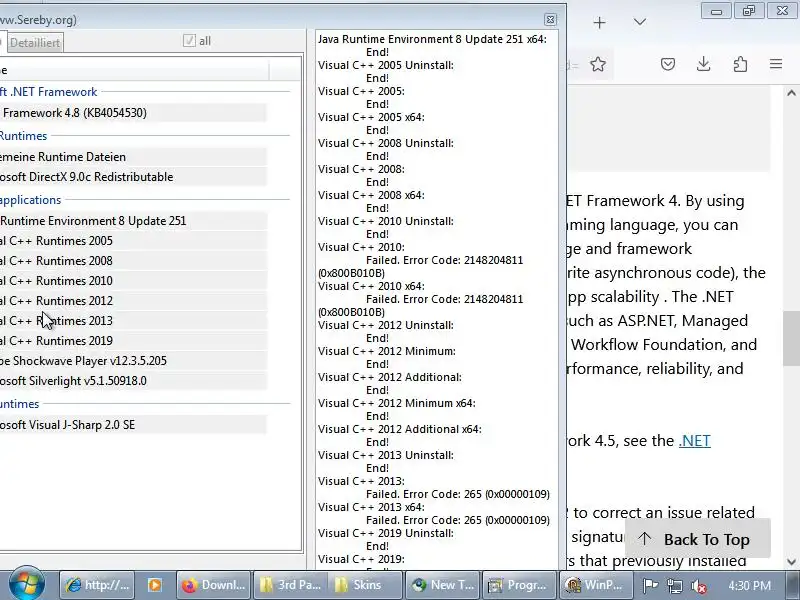
Task: Open the 4:30 PM clock
Action: pos(749,585)
